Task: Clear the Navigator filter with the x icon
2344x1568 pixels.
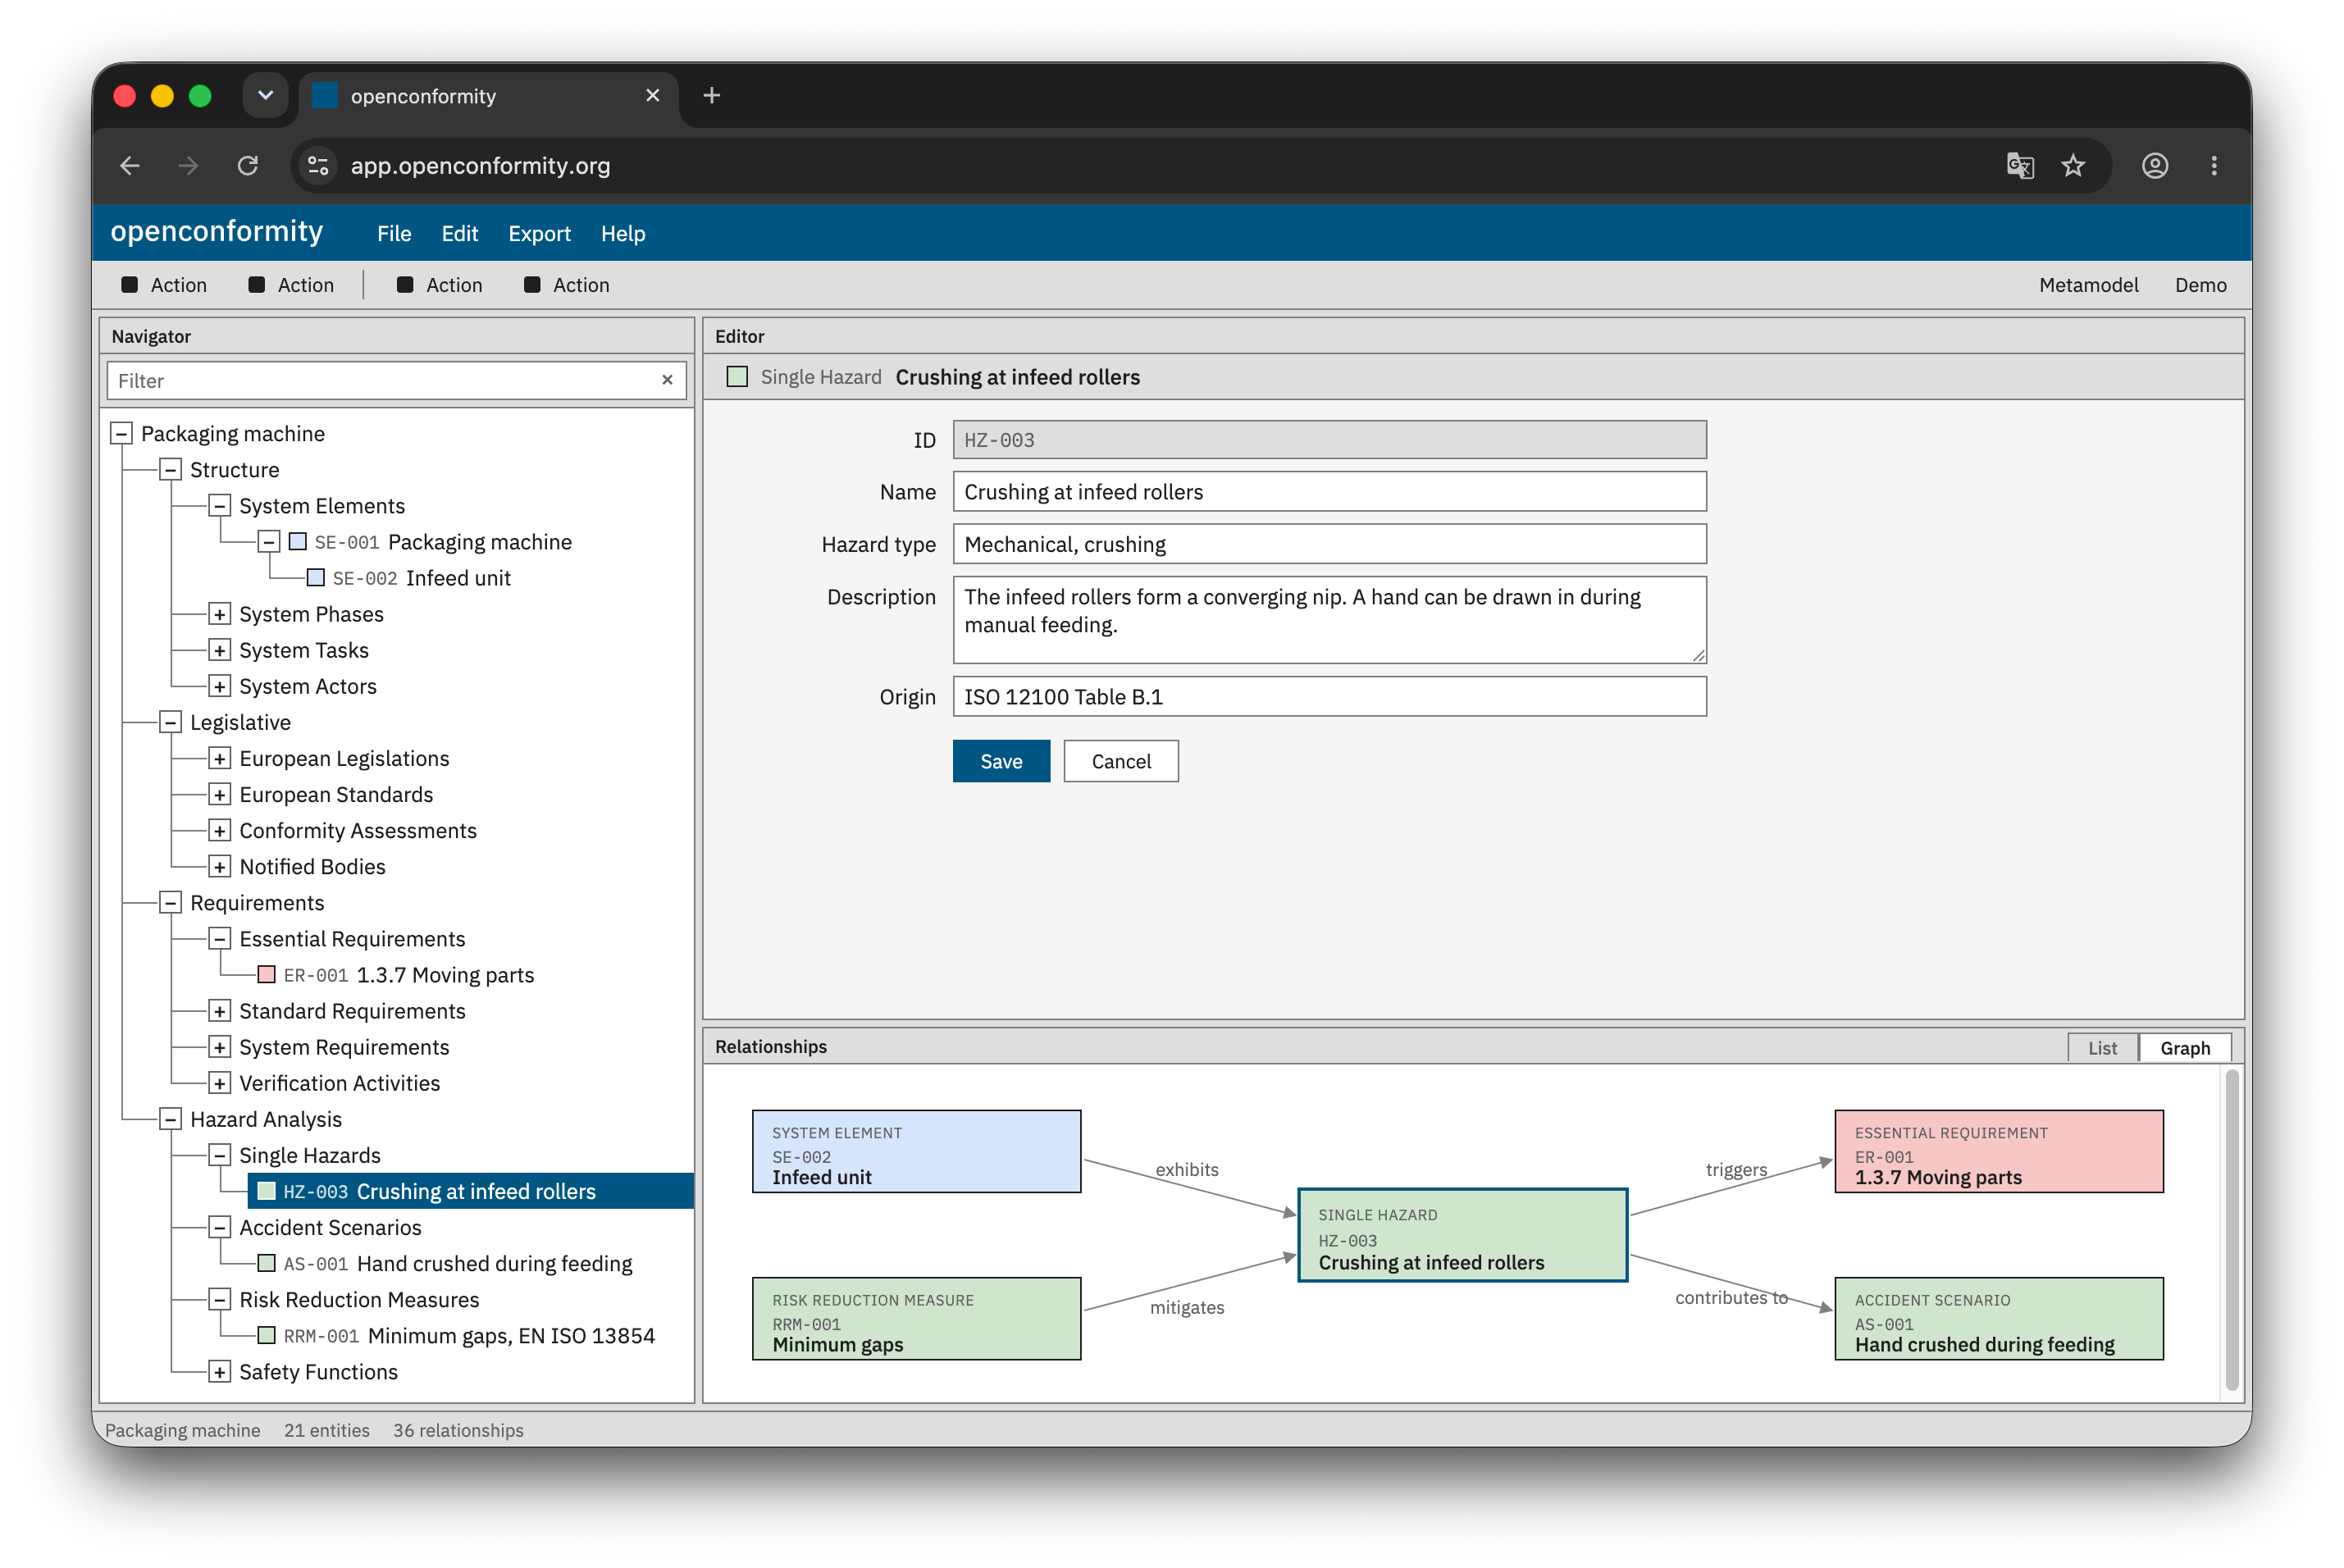Action: 667,380
